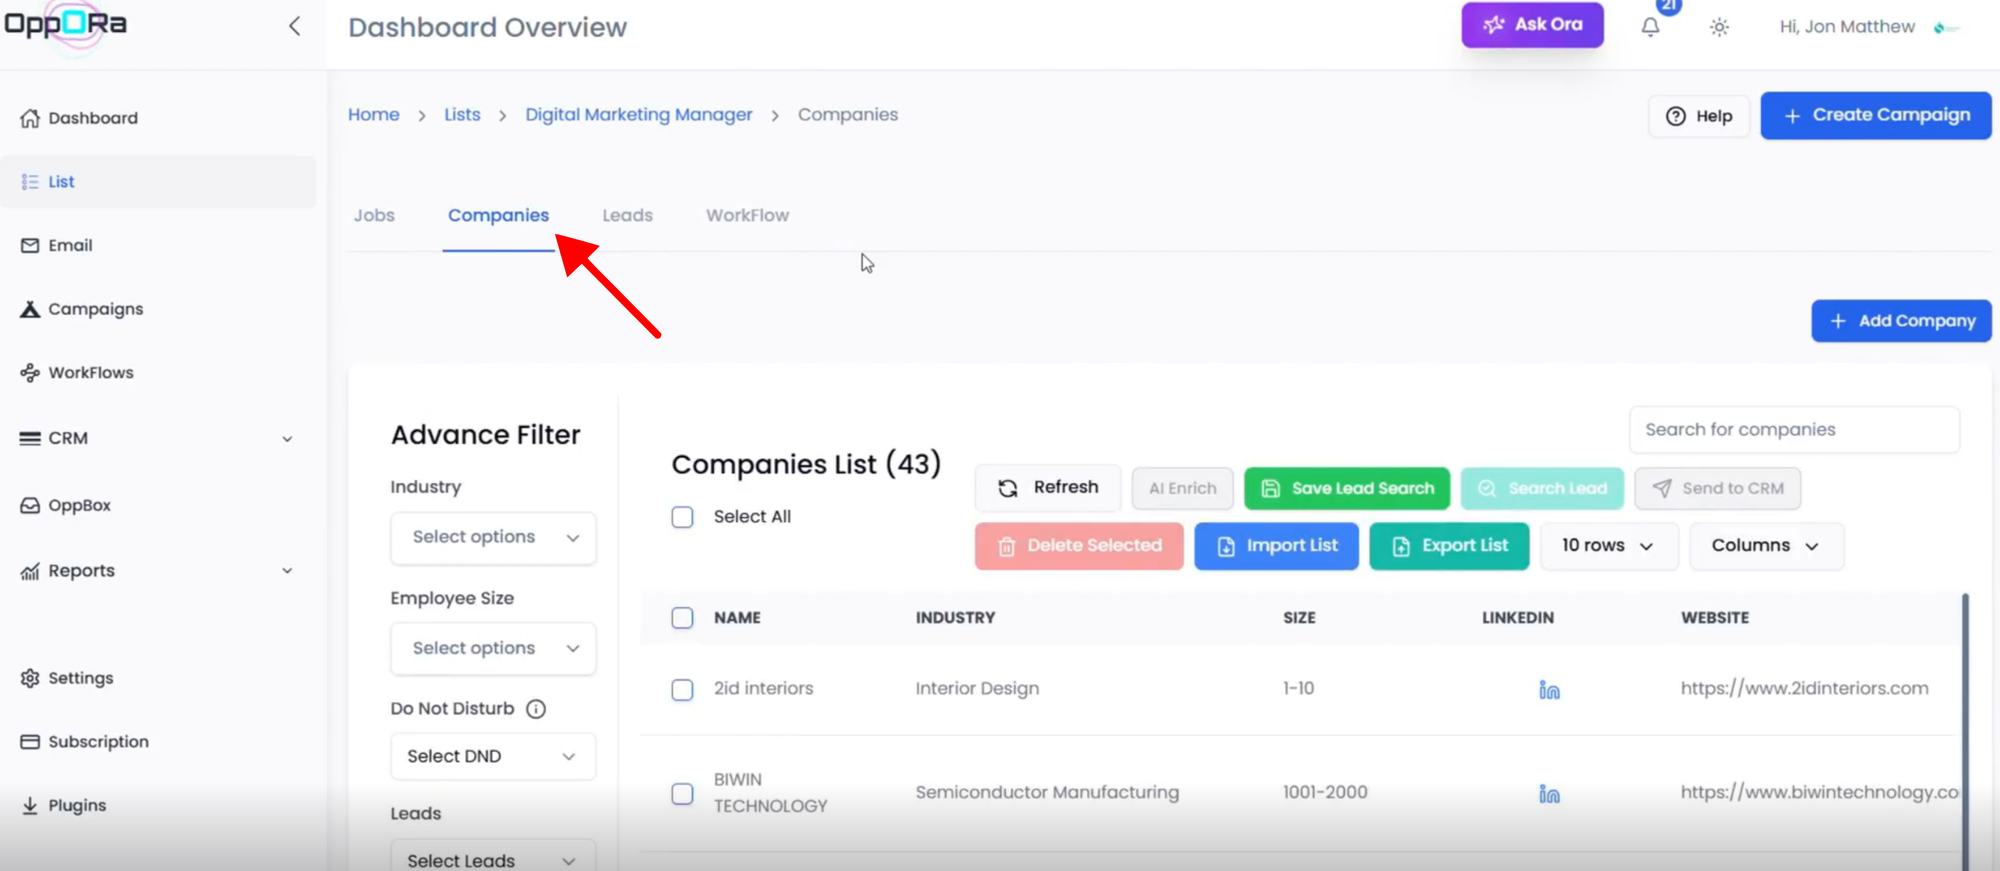Open the 10 rows dropdown
2000x871 pixels.
coord(1607,546)
